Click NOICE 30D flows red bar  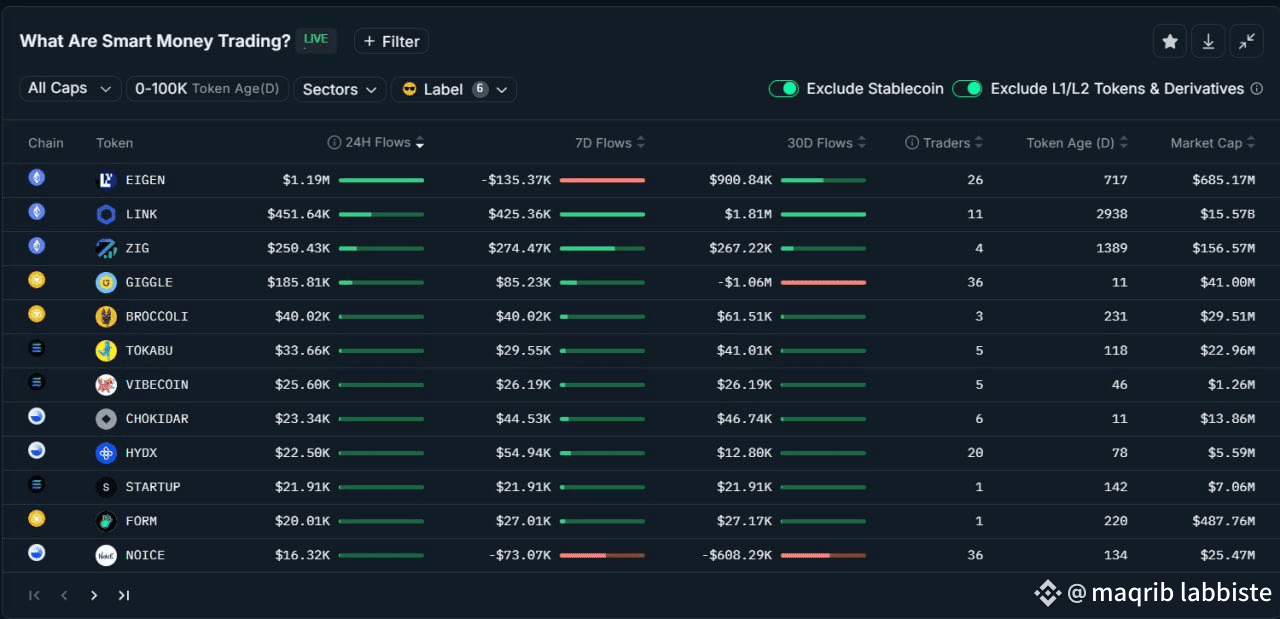[x=822, y=555]
